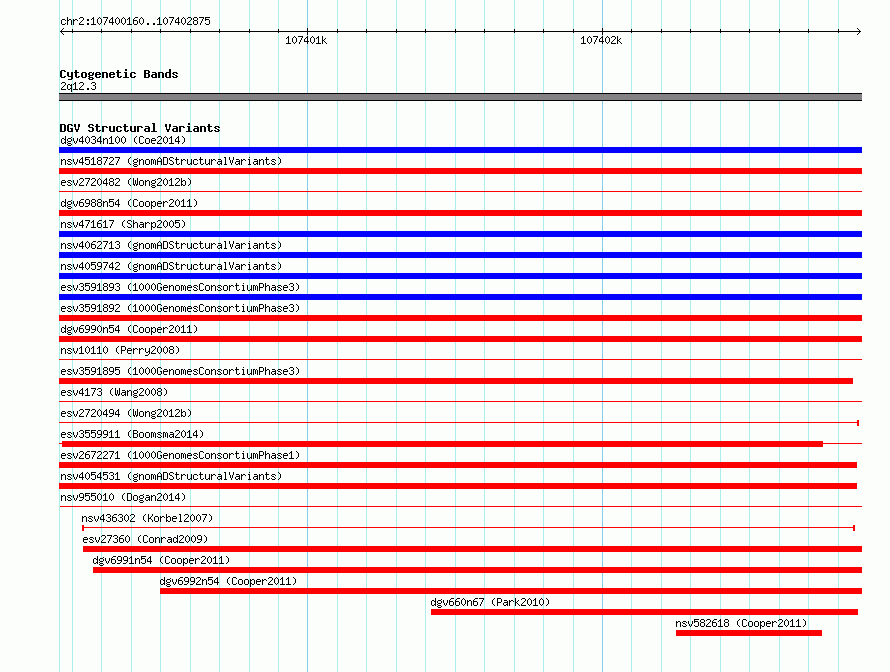Open esv3591895 (1000GenomesConsortiumPhase3) label
The image size is (890, 672).
tap(180, 371)
